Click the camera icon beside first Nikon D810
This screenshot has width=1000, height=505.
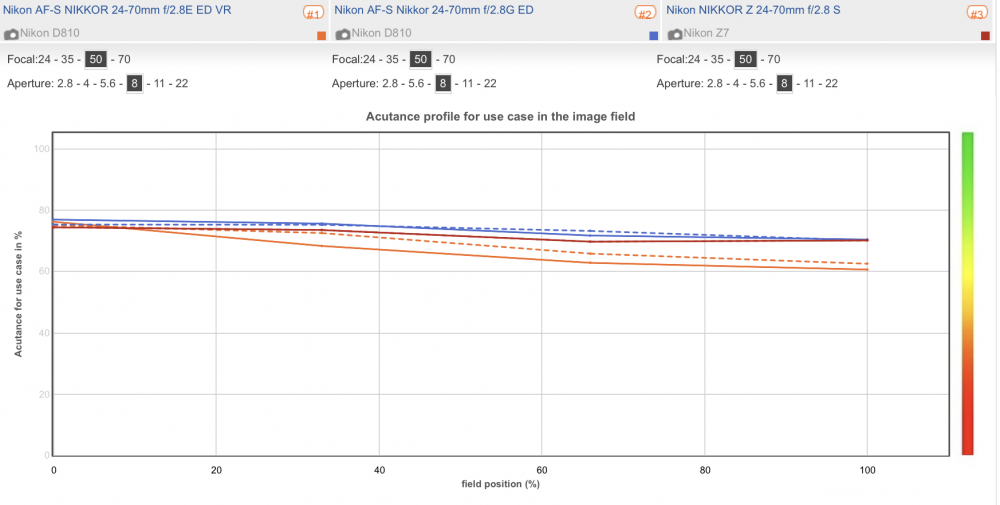[11, 34]
